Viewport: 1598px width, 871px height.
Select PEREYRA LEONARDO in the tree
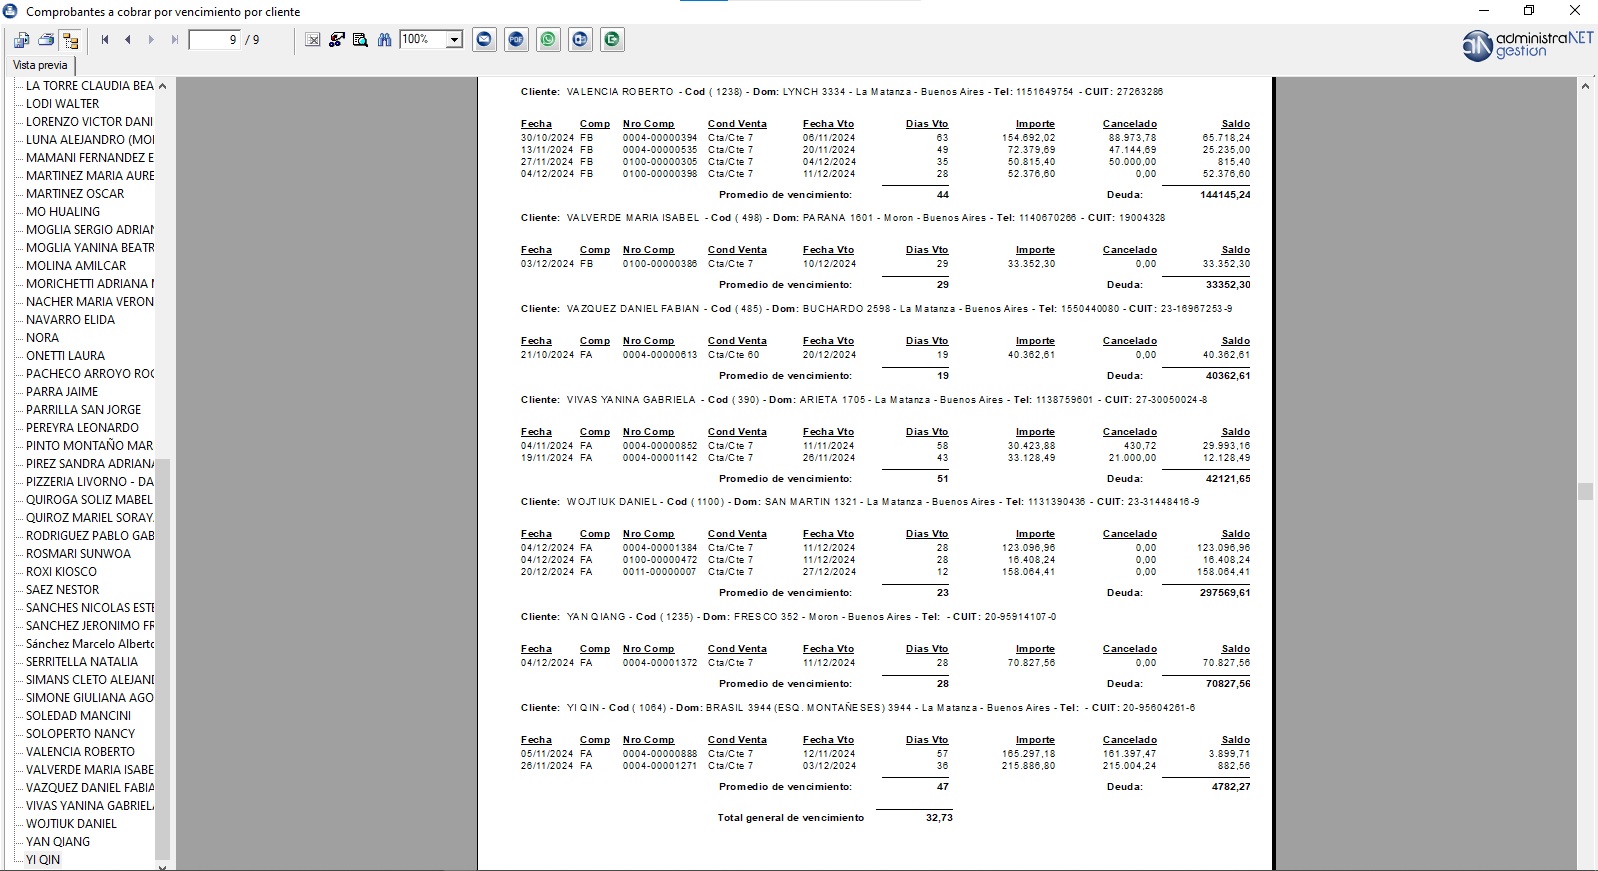(x=82, y=428)
